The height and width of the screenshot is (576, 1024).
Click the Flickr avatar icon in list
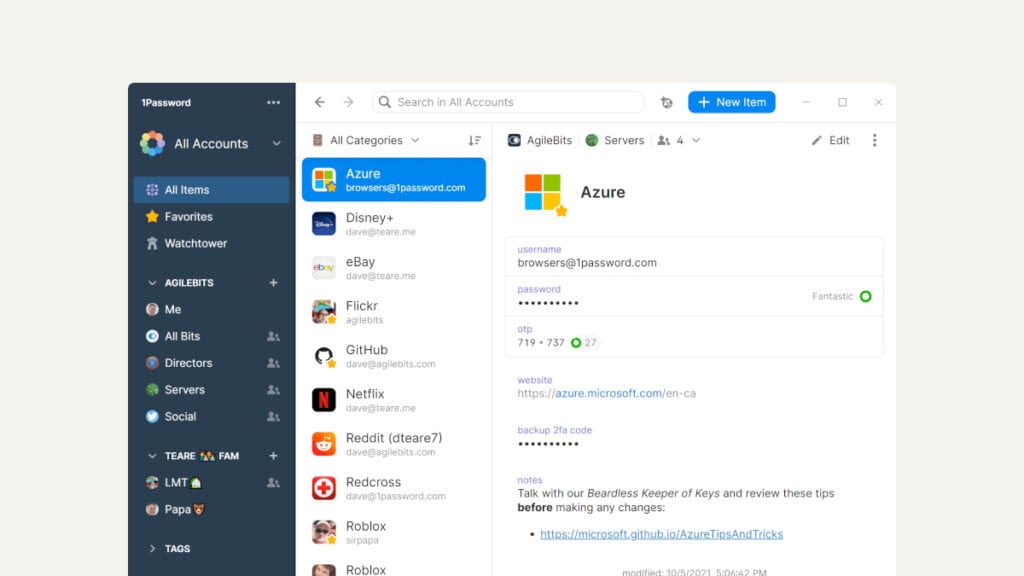tap(324, 312)
